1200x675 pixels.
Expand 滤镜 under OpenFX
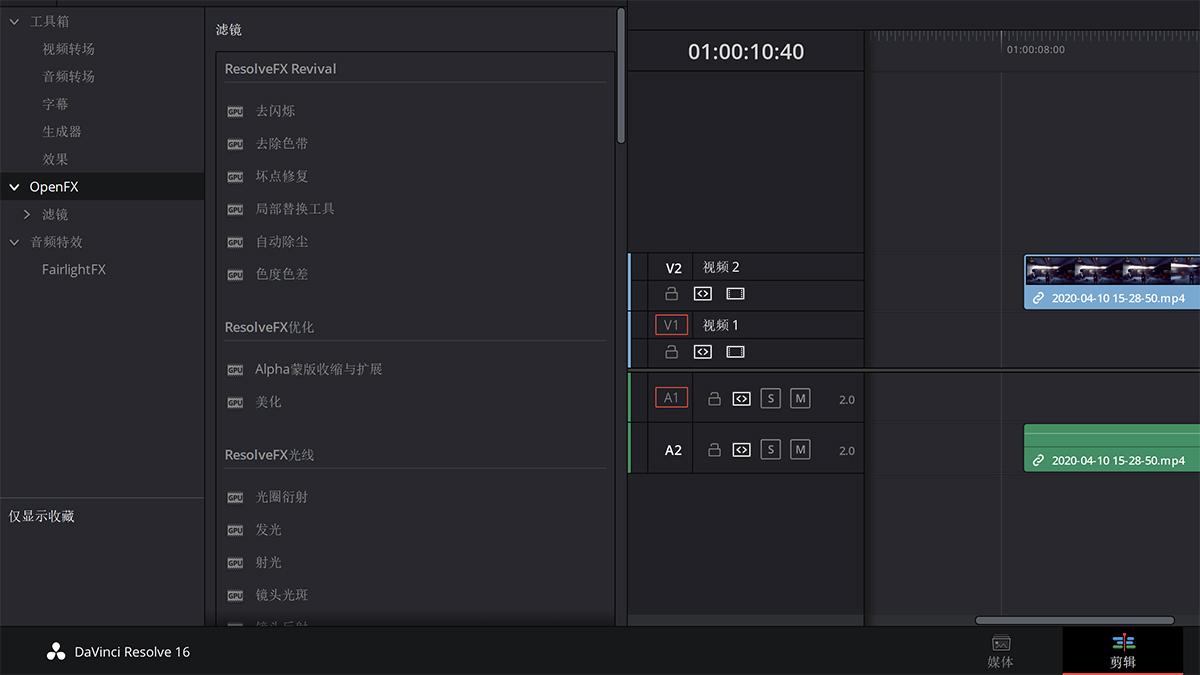click(x=28, y=213)
